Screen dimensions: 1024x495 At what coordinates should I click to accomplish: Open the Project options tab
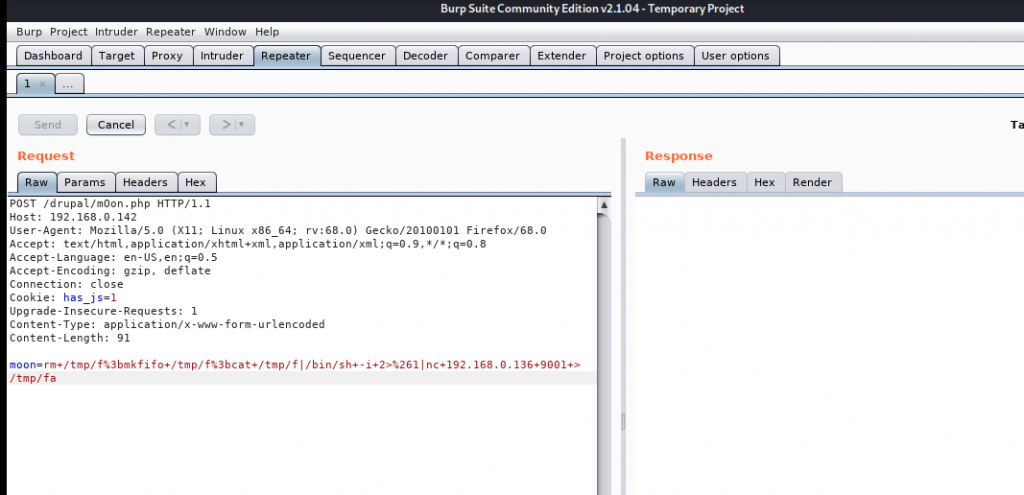[644, 56]
